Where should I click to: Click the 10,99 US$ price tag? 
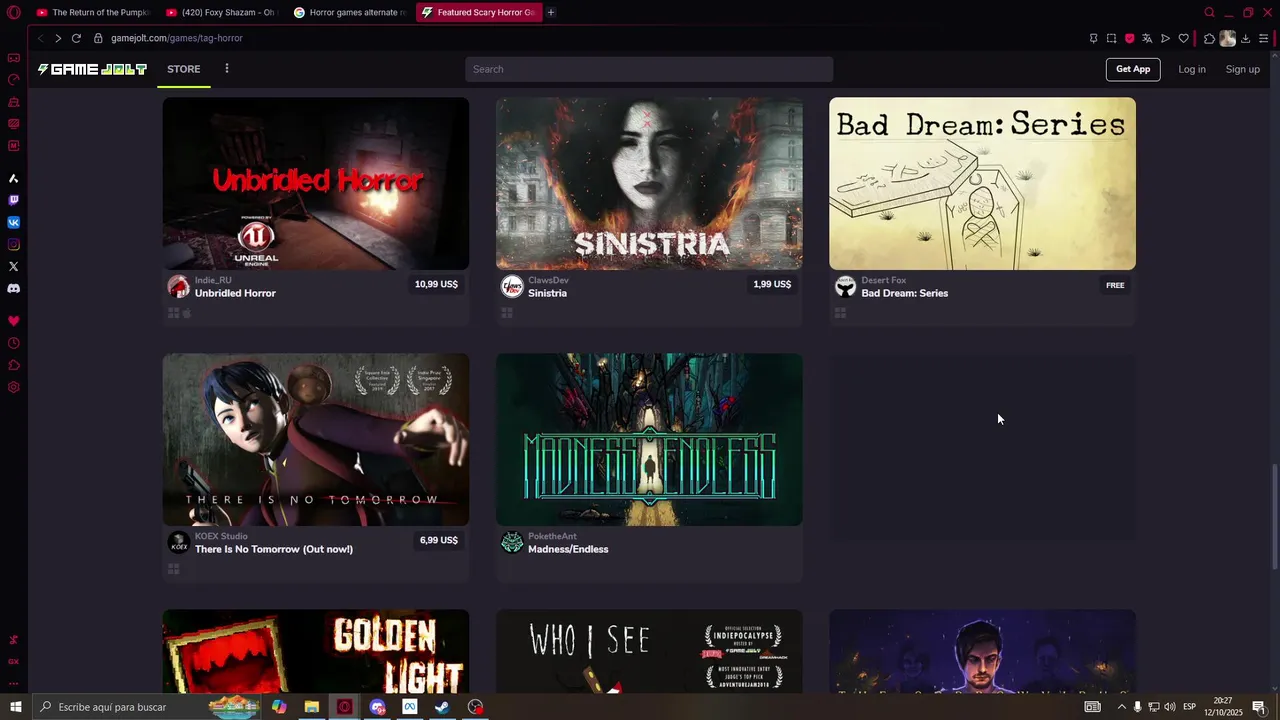point(436,284)
